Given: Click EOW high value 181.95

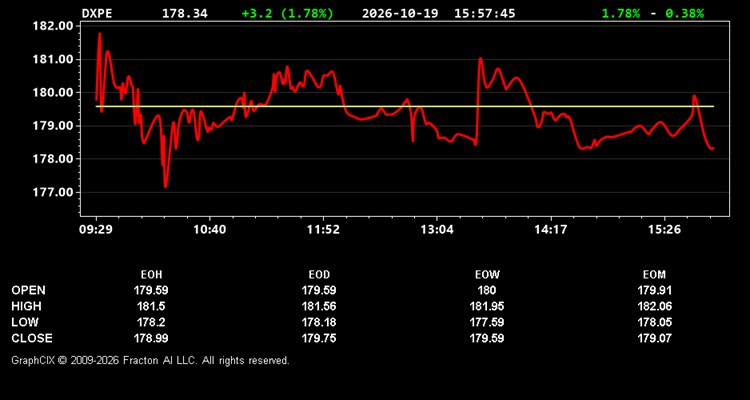Looking at the screenshot, I should point(487,306).
